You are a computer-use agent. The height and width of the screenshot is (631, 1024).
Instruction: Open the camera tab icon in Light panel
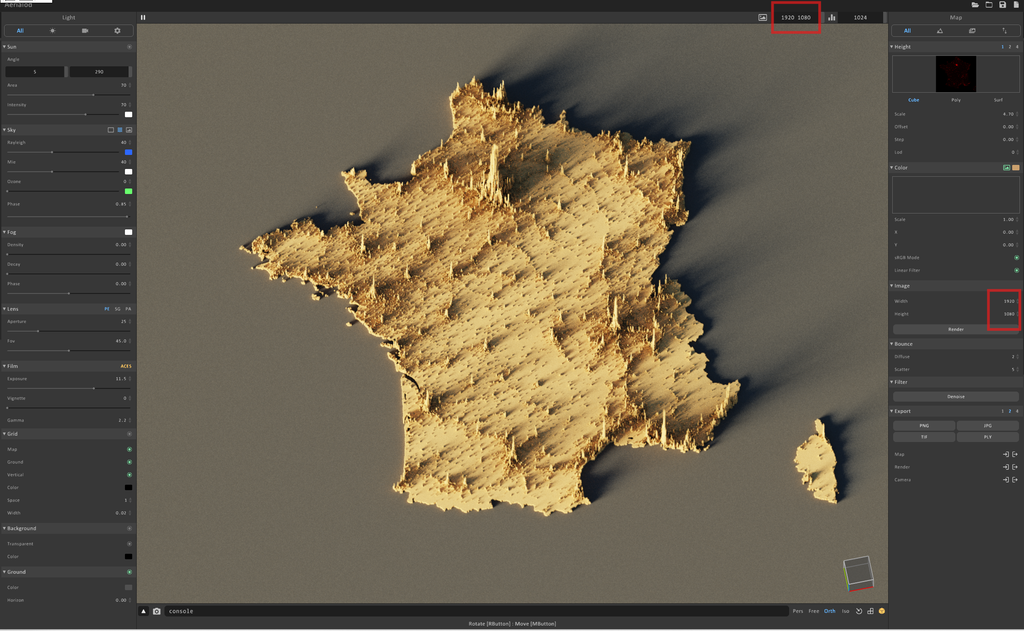click(x=85, y=31)
